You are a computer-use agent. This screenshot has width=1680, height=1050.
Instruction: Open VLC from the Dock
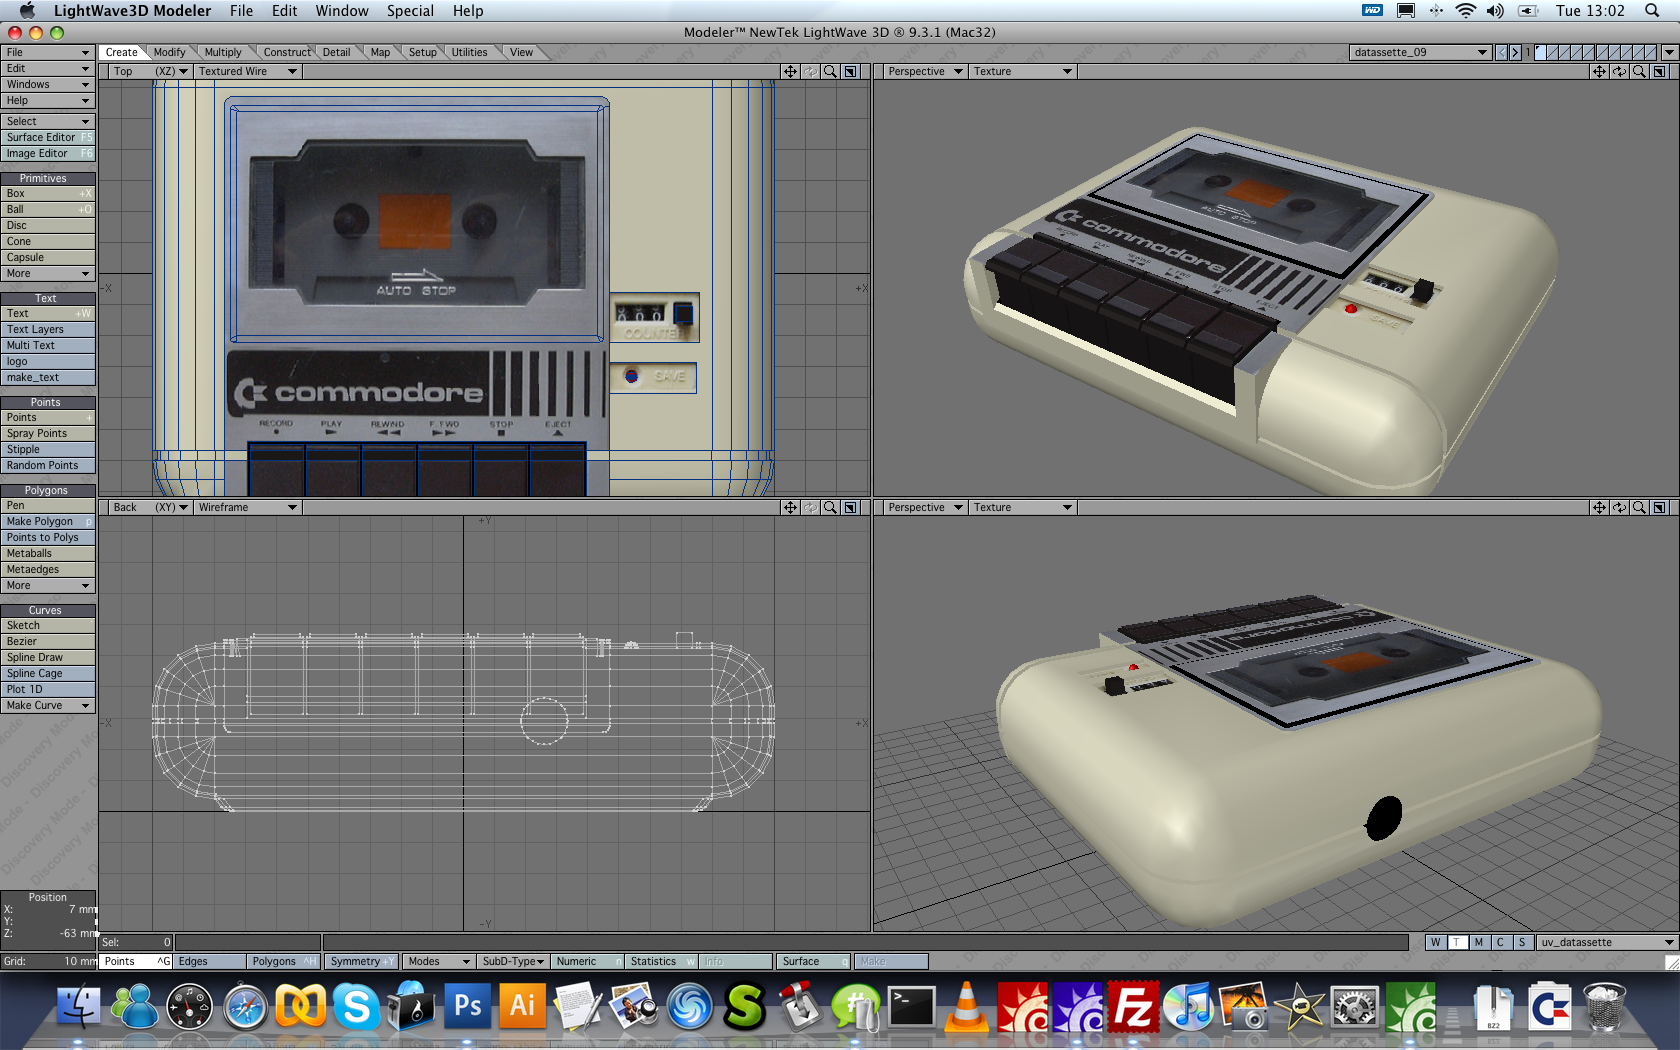[967, 1006]
